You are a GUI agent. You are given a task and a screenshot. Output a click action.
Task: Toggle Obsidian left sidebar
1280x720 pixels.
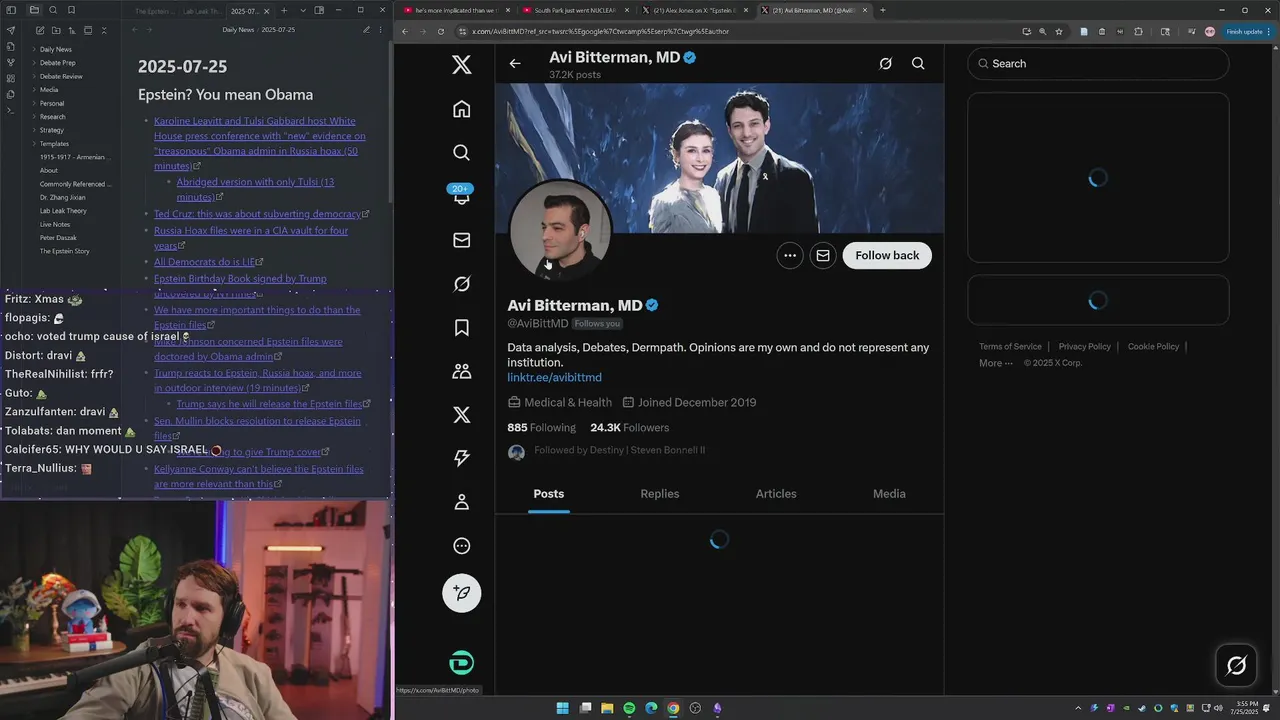[x=11, y=10]
